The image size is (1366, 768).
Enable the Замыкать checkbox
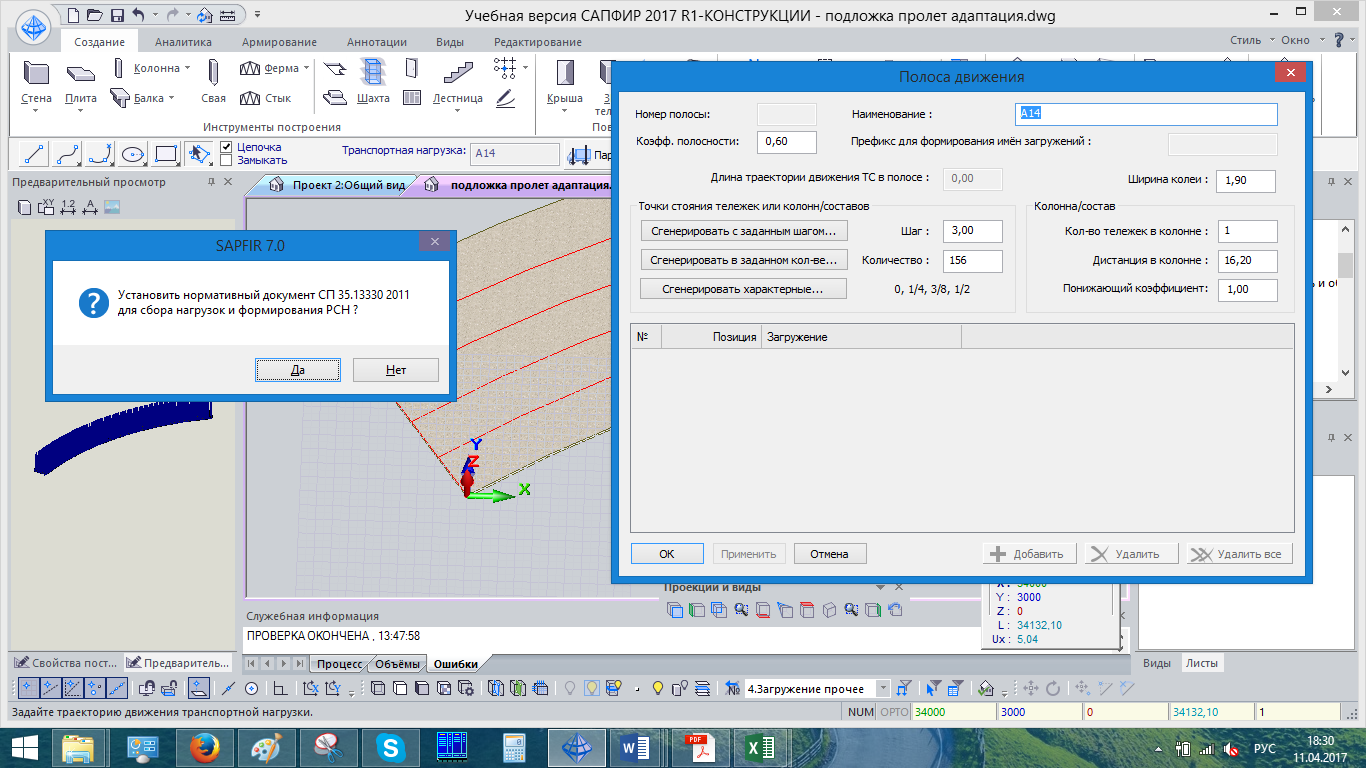pos(226,160)
